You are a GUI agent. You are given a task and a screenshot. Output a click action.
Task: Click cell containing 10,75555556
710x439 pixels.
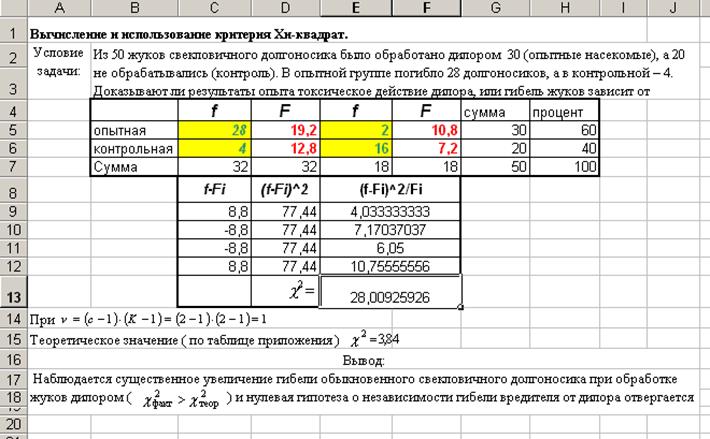390,266
